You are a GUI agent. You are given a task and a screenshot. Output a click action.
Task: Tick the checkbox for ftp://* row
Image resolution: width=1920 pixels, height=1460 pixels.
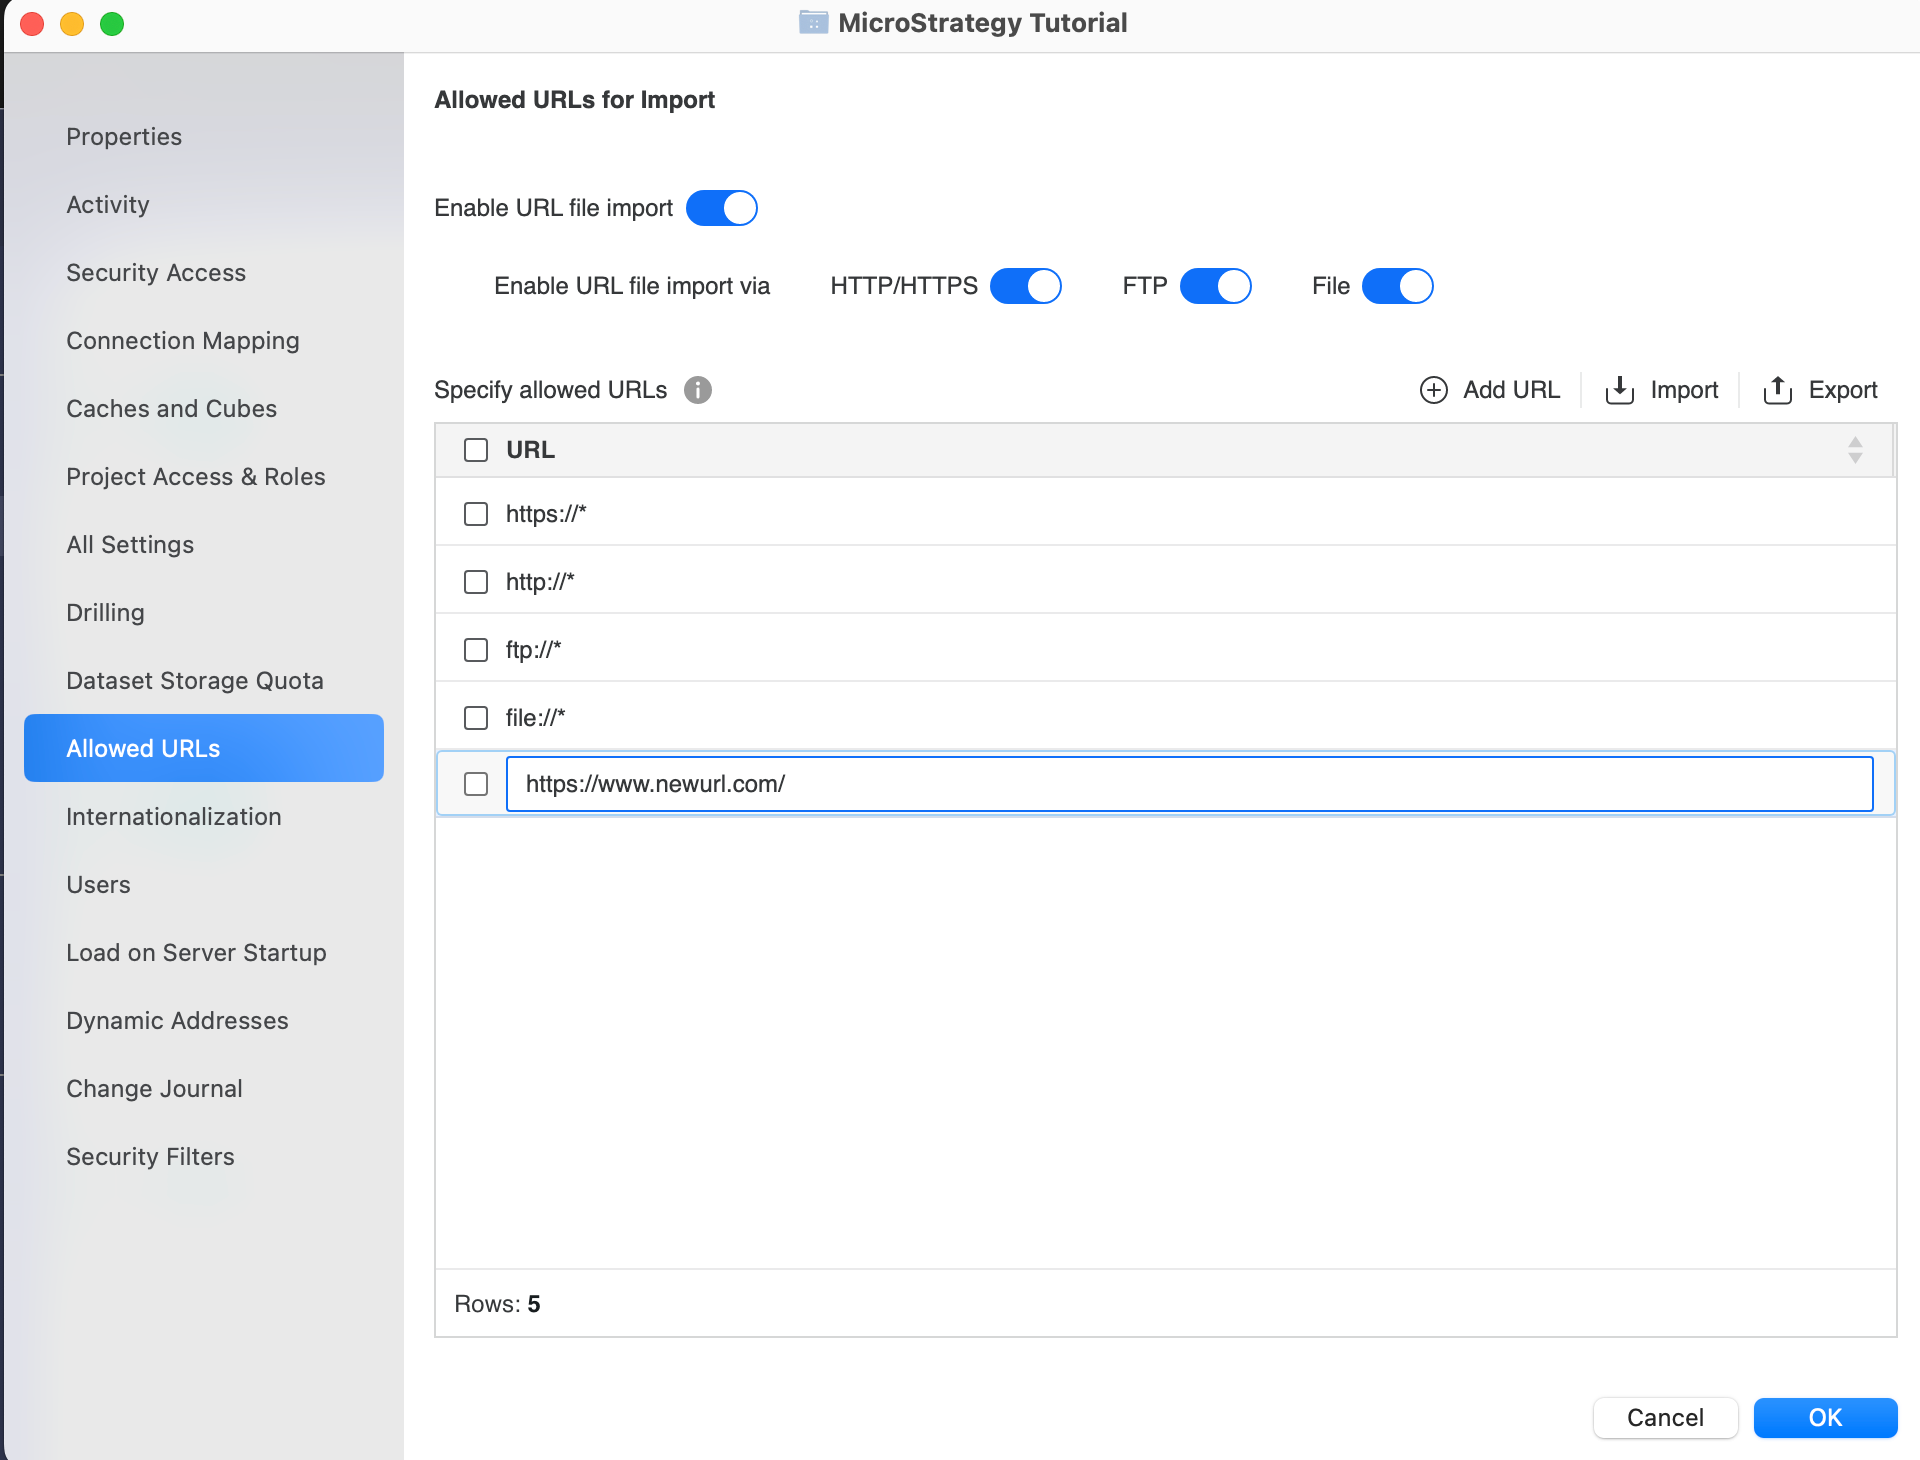click(476, 650)
